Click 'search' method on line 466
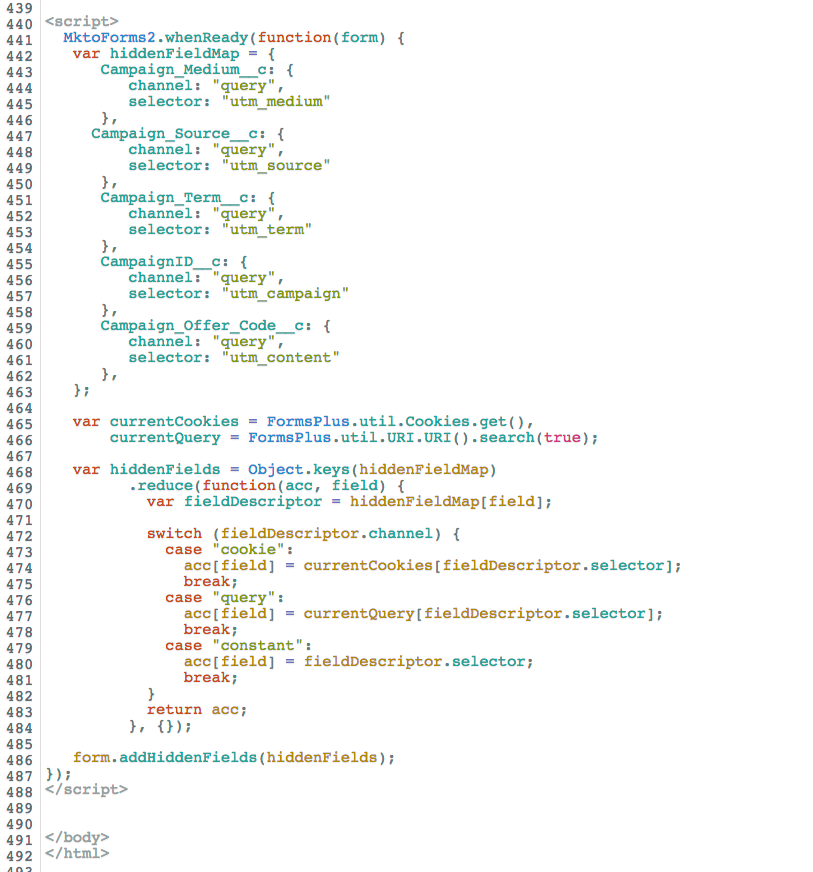This screenshot has width=813, height=872. click(x=507, y=438)
